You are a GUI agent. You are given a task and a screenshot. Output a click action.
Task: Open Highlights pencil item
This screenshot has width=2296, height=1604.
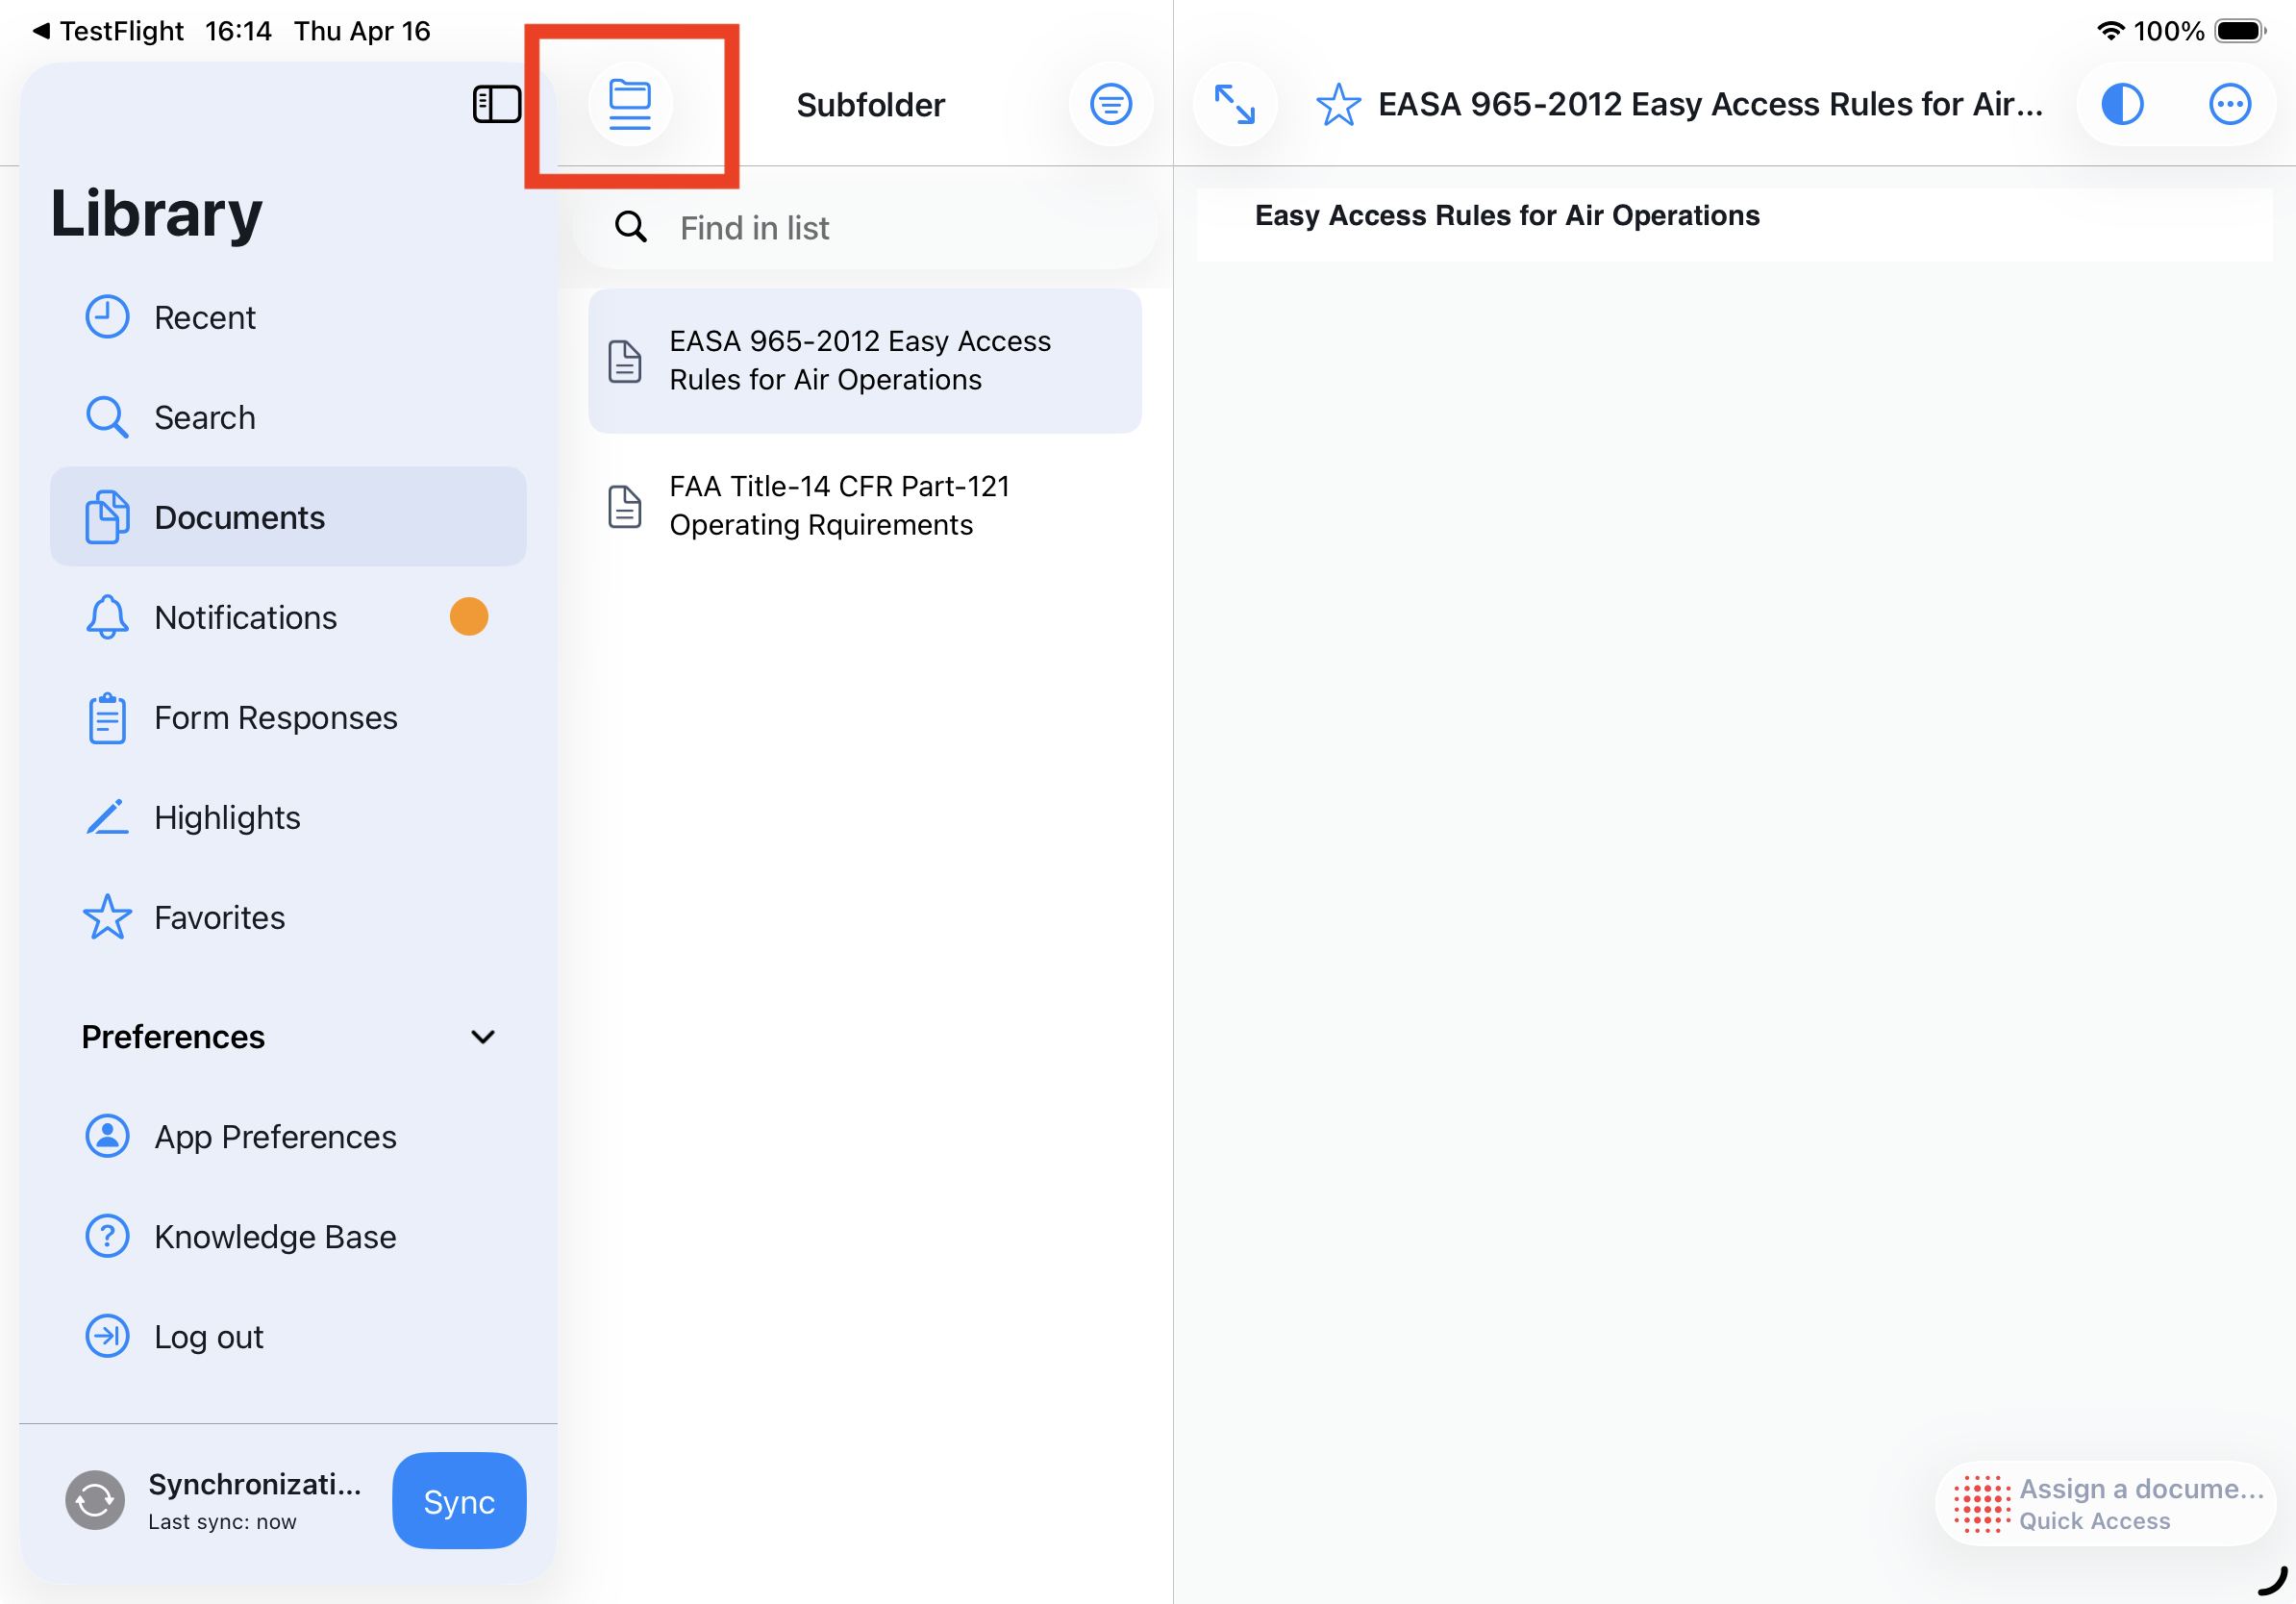coord(227,818)
